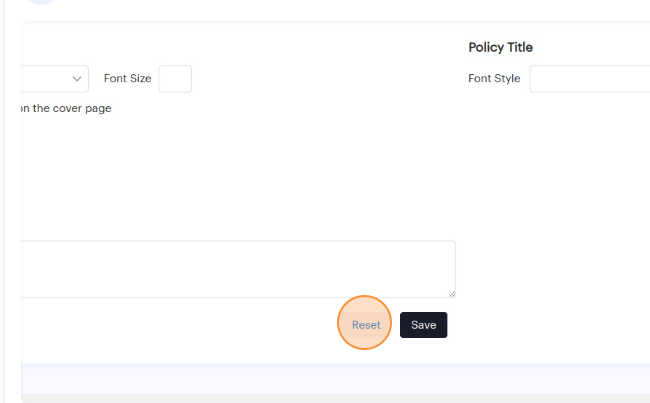Click the blank space beneath the Font Style field

click(560, 200)
